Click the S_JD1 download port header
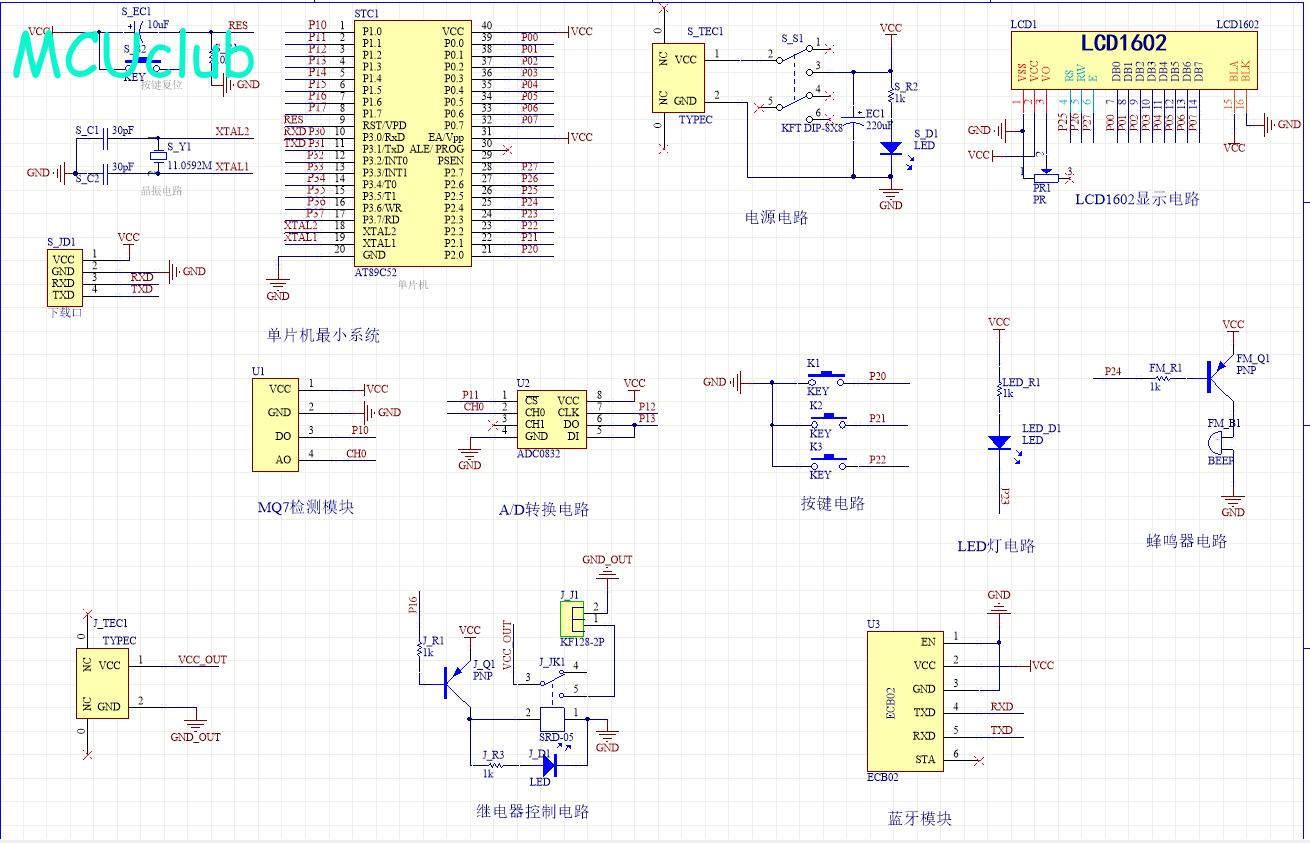Viewport: 1310px width, 843px height. coord(63,277)
